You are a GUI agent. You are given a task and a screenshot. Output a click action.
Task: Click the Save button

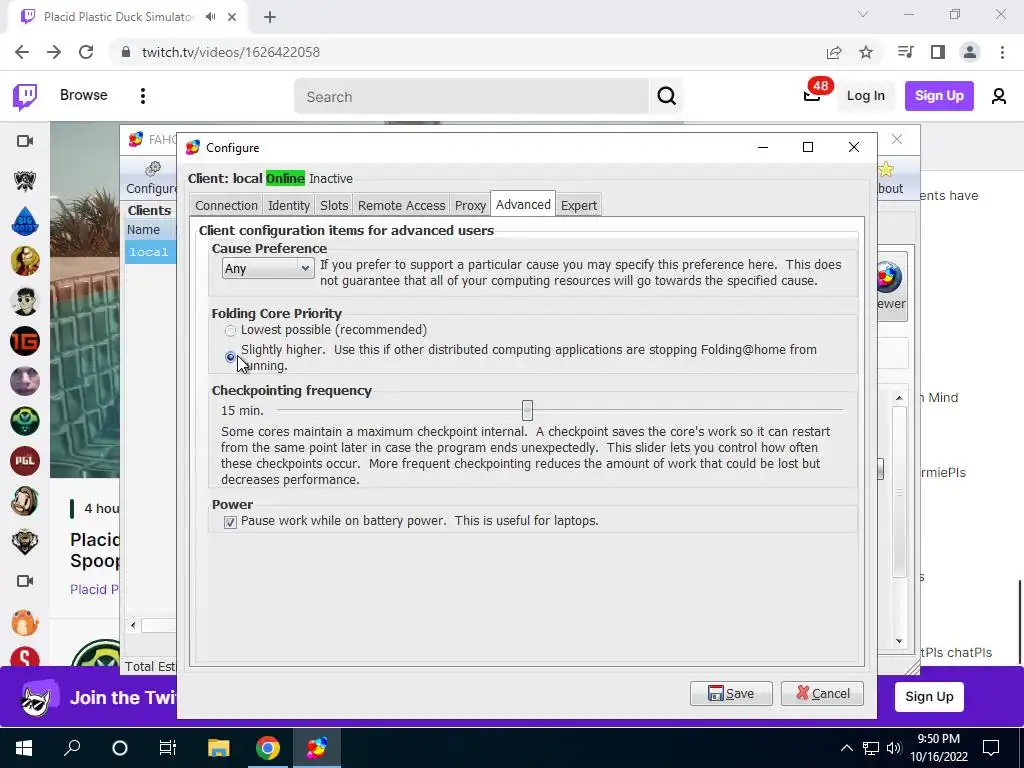click(x=731, y=694)
